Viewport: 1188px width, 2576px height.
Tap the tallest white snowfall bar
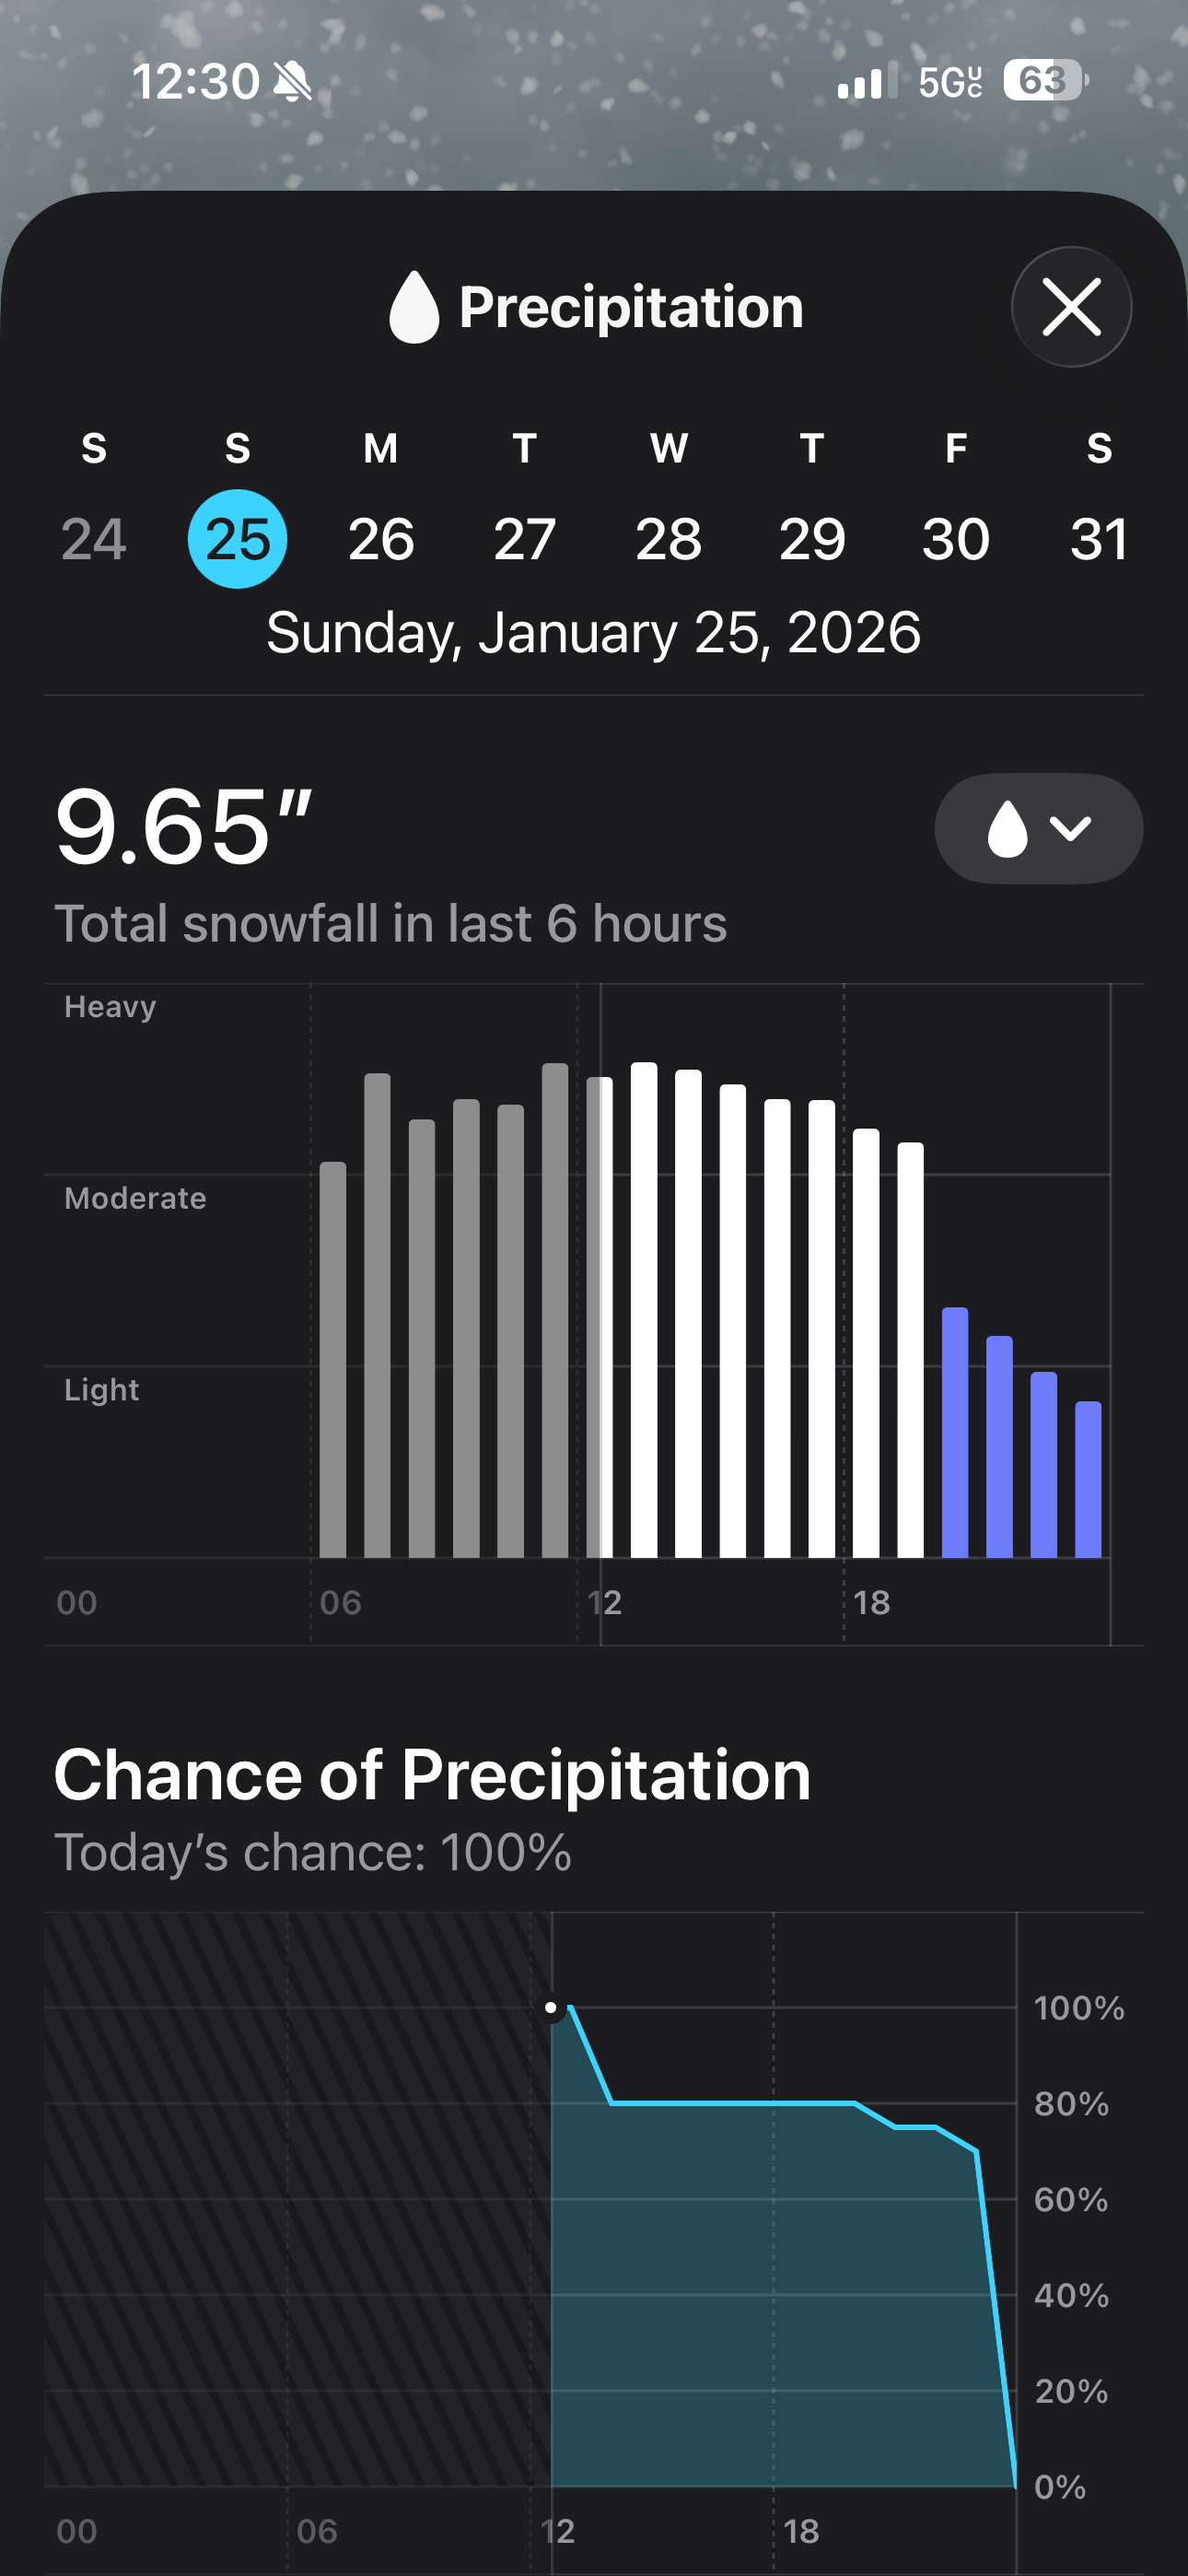644,1310
